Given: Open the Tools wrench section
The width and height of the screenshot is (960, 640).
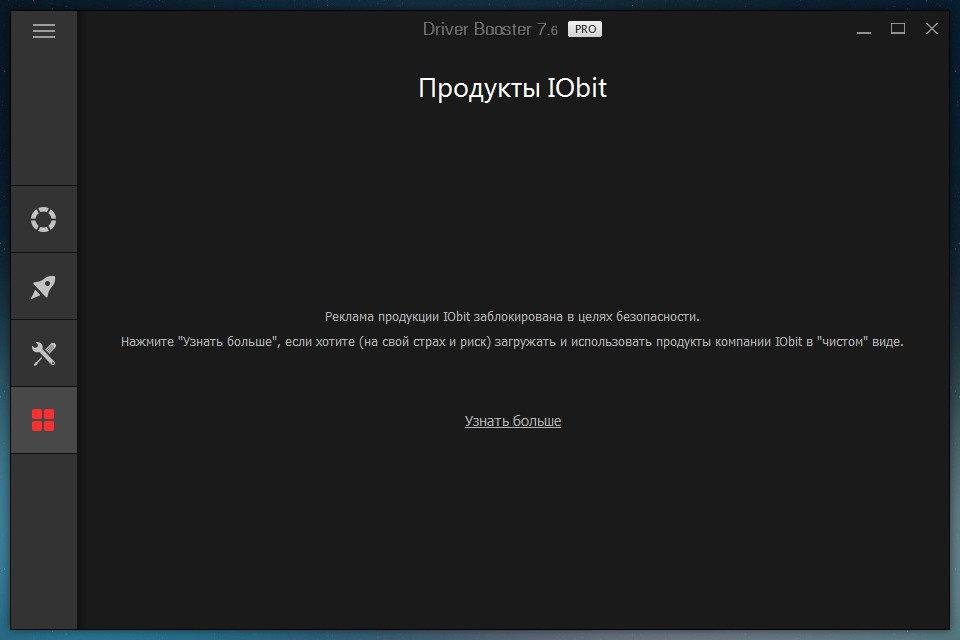Looking at the screenshot, I should [43, 353].
